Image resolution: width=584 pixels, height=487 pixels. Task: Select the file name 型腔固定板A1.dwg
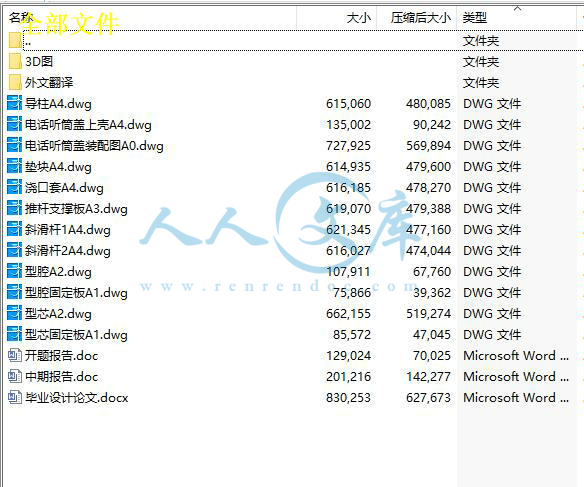tap(76, 293)
